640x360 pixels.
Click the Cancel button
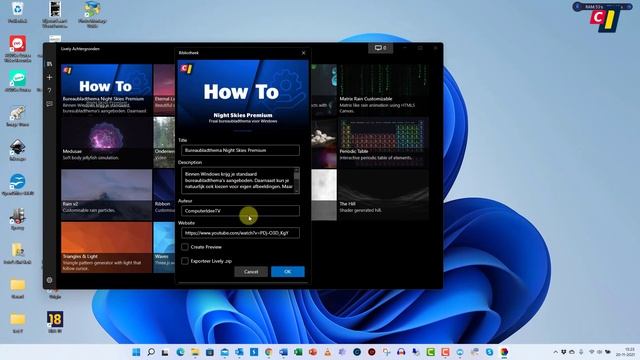point(251,272)
